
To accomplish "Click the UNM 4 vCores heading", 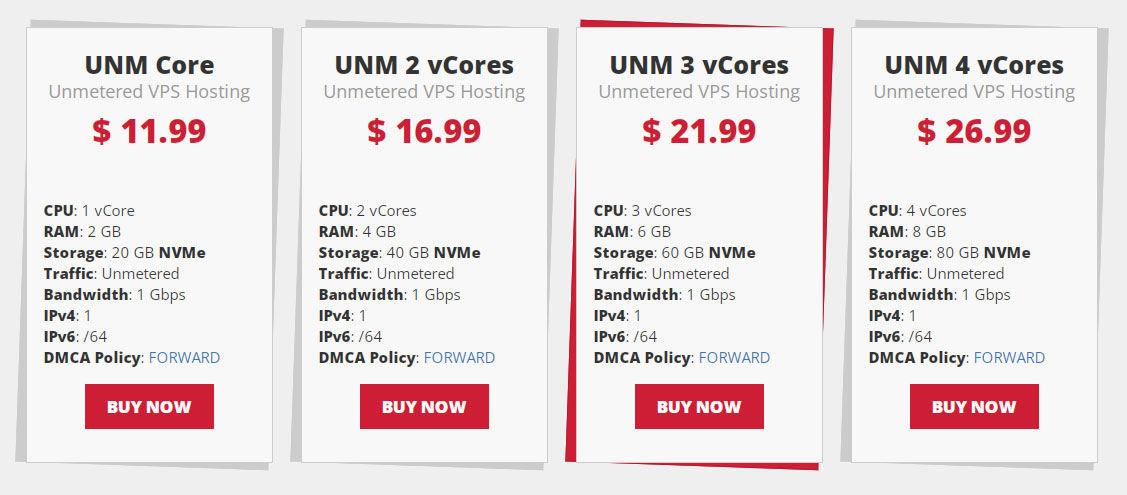I will (974, 65).
